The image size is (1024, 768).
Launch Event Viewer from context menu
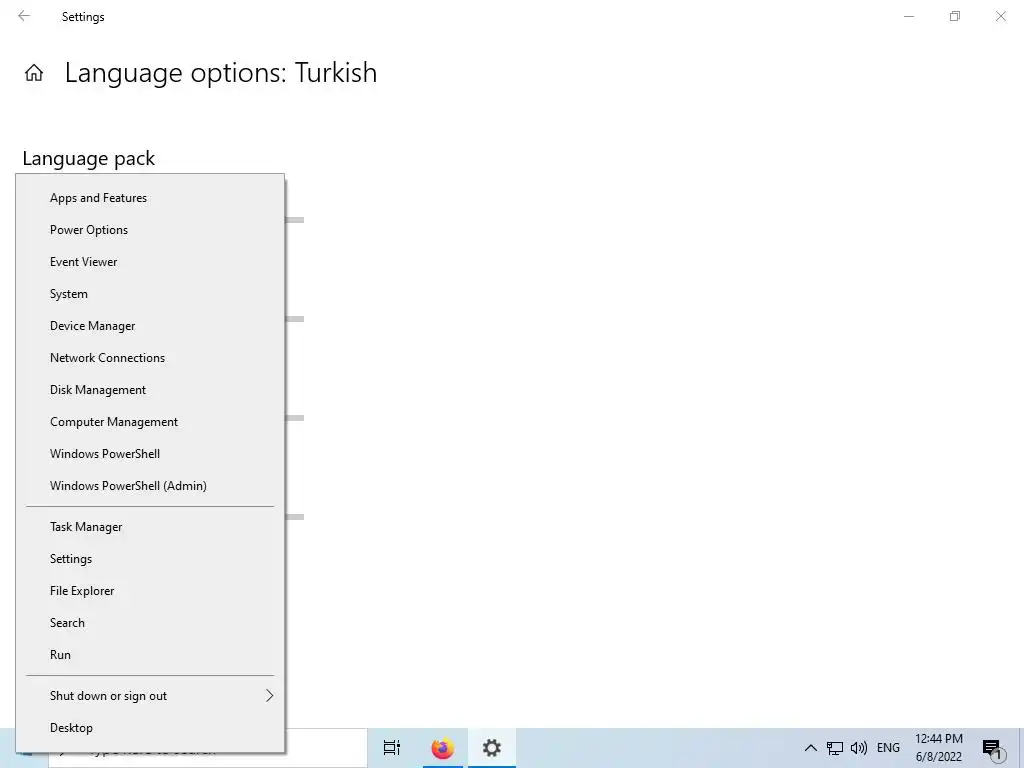[x=150, y=262]
